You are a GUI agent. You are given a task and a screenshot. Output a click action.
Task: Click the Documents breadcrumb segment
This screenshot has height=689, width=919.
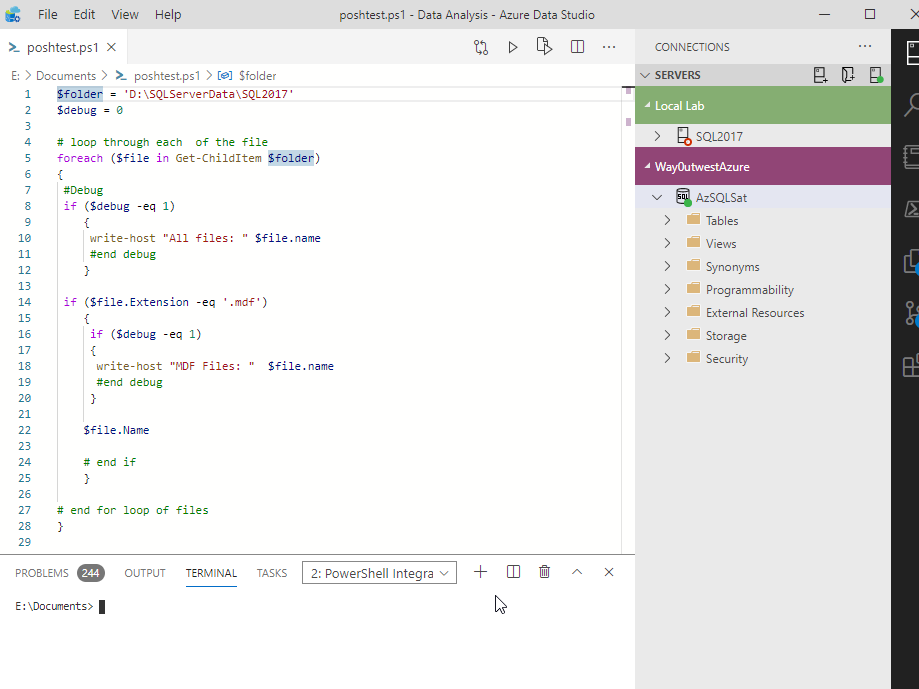coord(66,75)
